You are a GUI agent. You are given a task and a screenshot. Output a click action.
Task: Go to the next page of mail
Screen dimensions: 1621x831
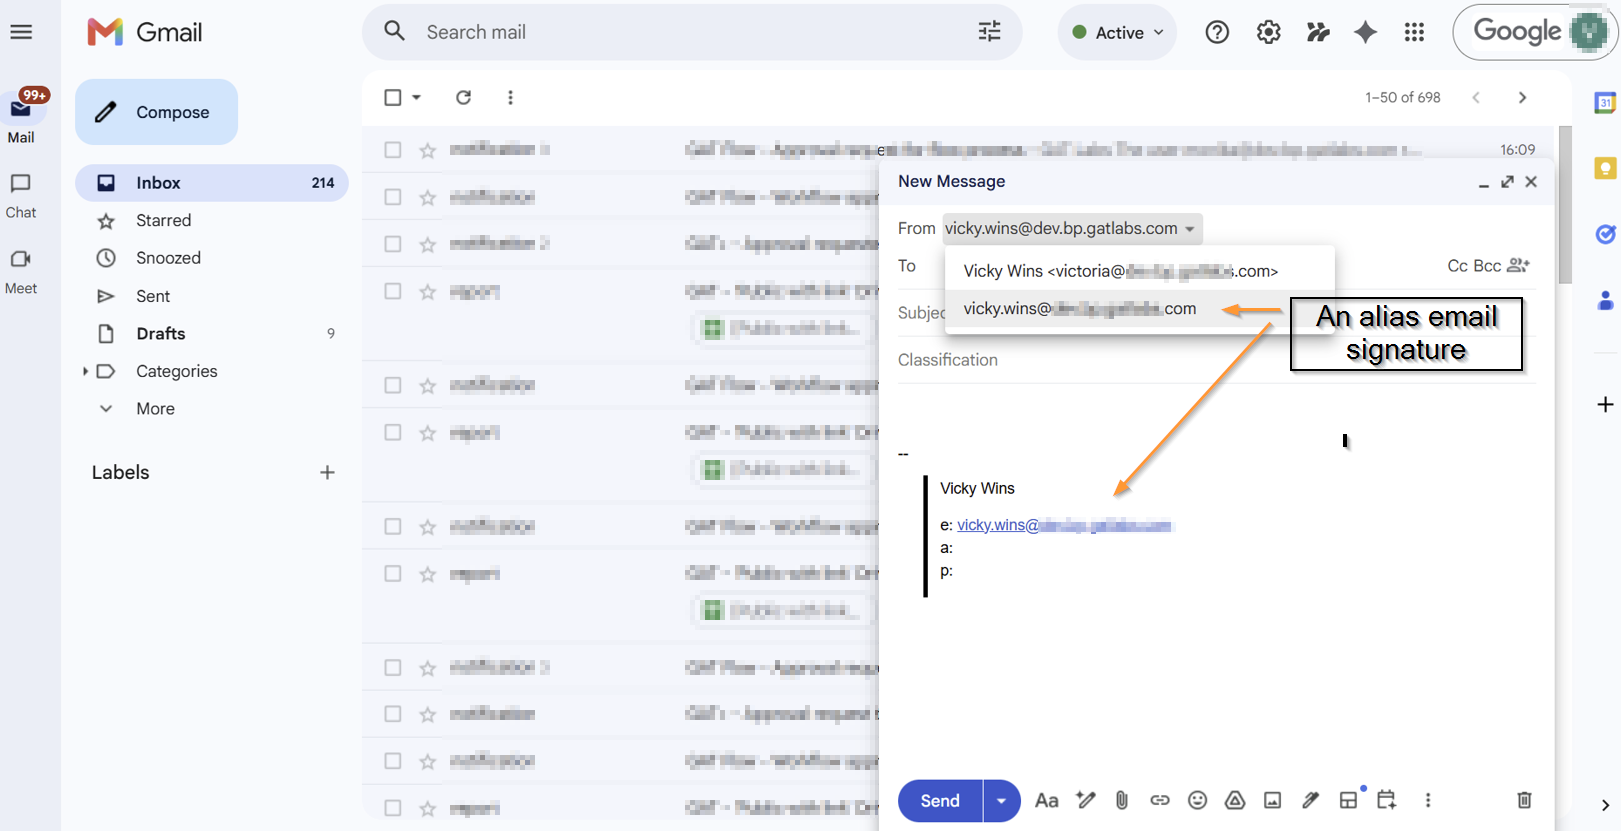1522,97
